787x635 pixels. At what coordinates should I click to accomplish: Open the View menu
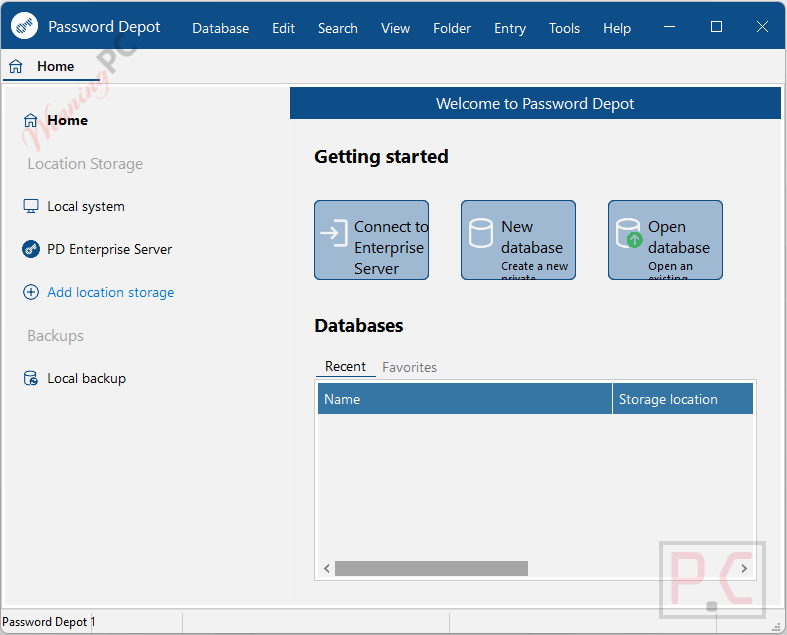click(395, 28)
